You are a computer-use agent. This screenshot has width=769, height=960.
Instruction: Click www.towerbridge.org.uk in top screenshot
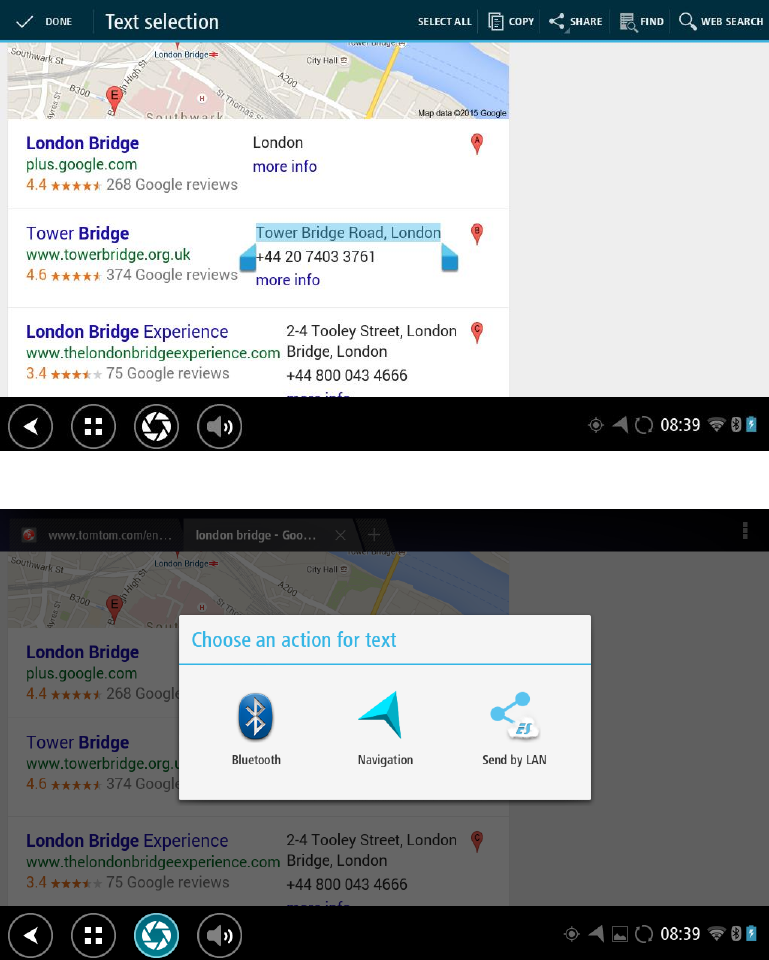coord(108,255)
